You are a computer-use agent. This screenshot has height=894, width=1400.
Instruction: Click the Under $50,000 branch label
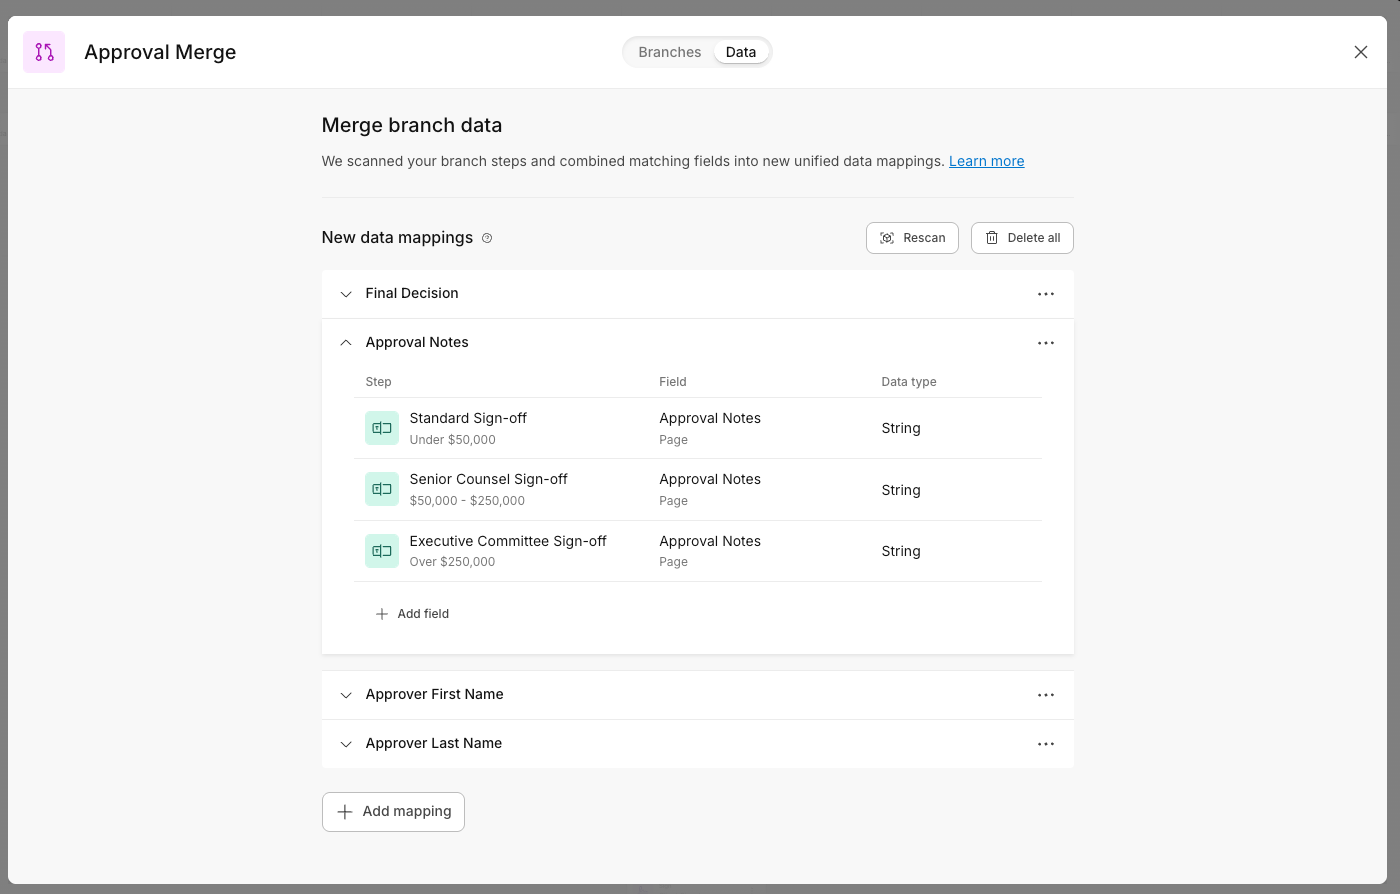point(453,440)
